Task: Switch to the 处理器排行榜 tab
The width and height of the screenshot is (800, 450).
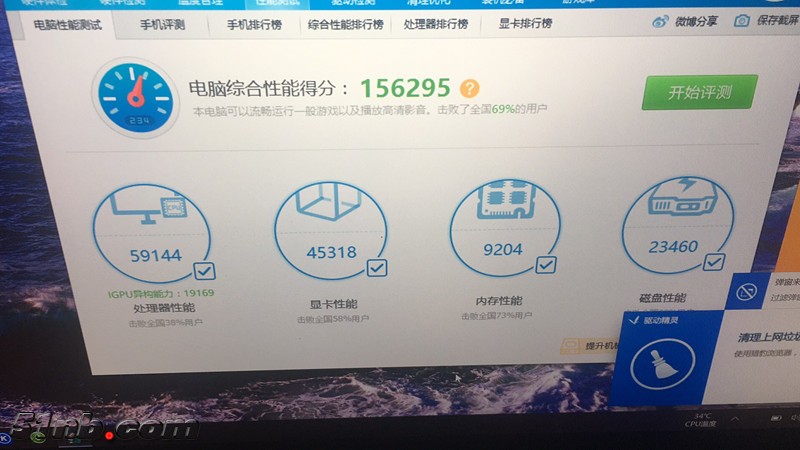Action: tap(436, 23)
